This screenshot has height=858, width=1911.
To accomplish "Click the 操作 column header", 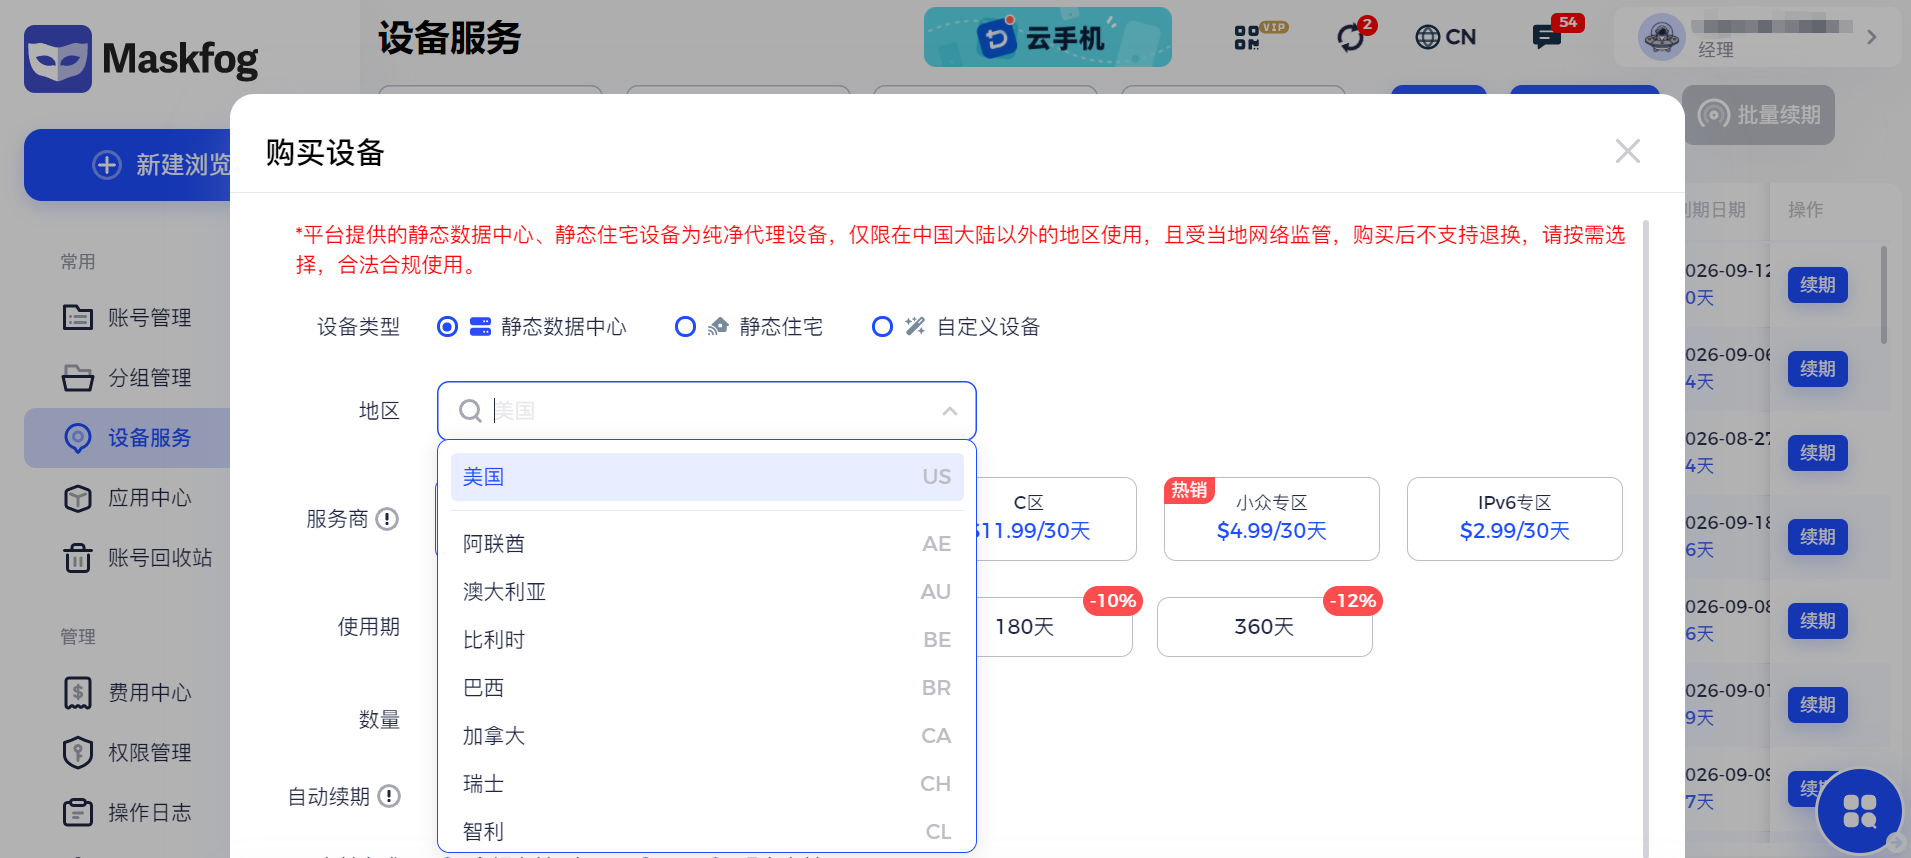I will [x=1805, y=210].
